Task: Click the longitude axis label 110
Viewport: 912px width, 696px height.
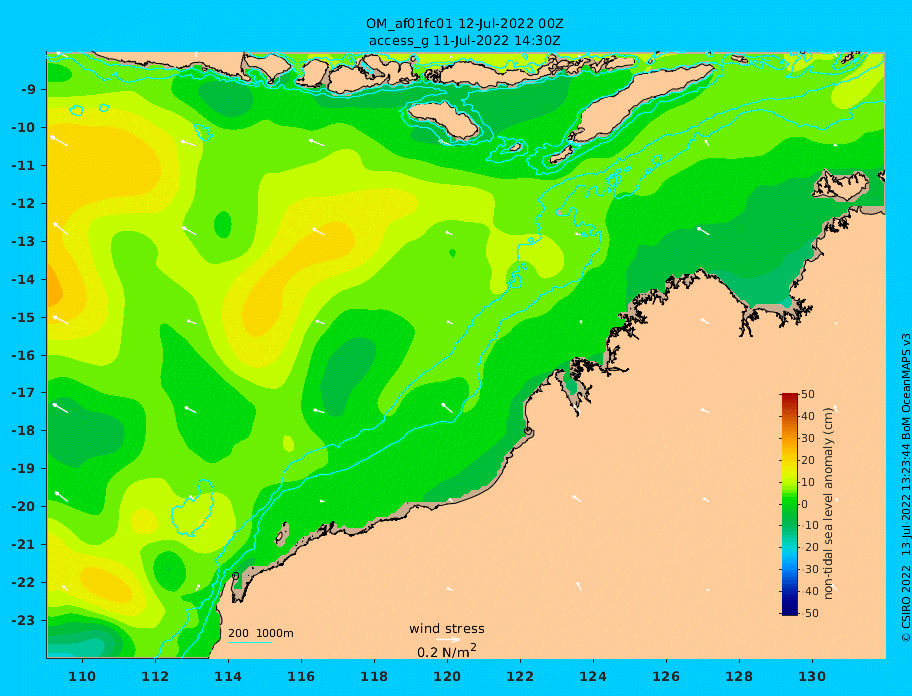Action: click(x=82, y=676)
